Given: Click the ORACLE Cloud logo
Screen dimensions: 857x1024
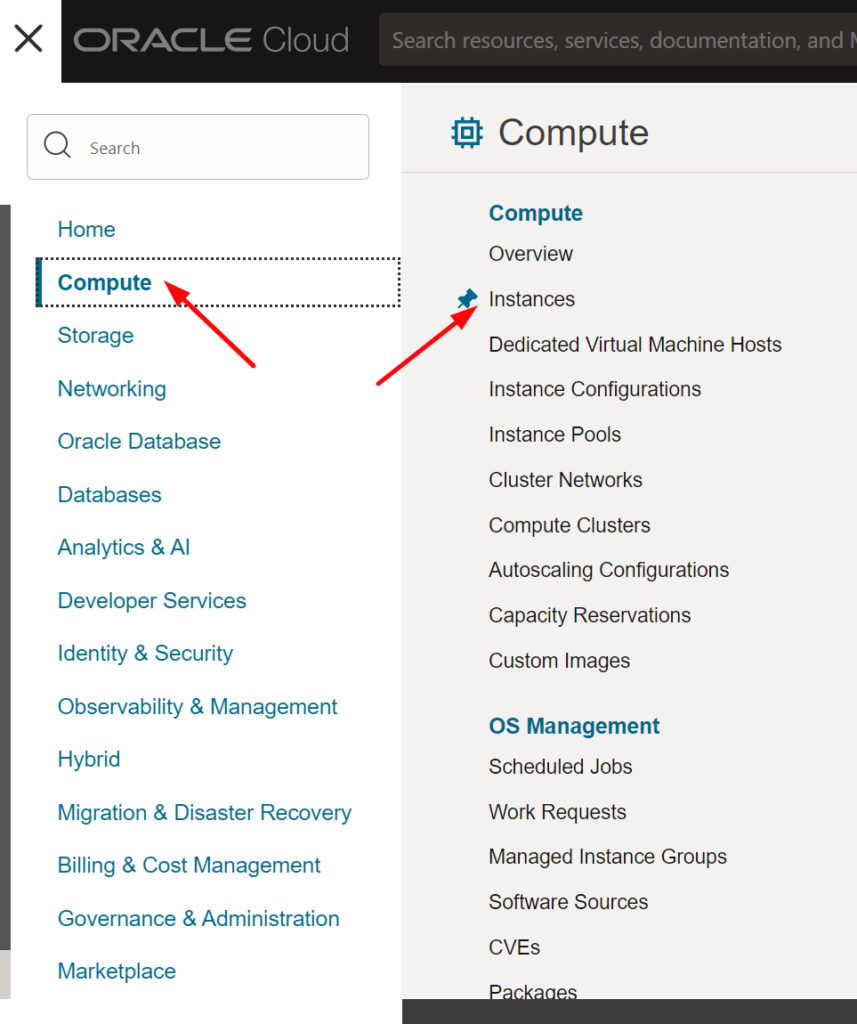Looking at the screenshot, I should 211,40.
